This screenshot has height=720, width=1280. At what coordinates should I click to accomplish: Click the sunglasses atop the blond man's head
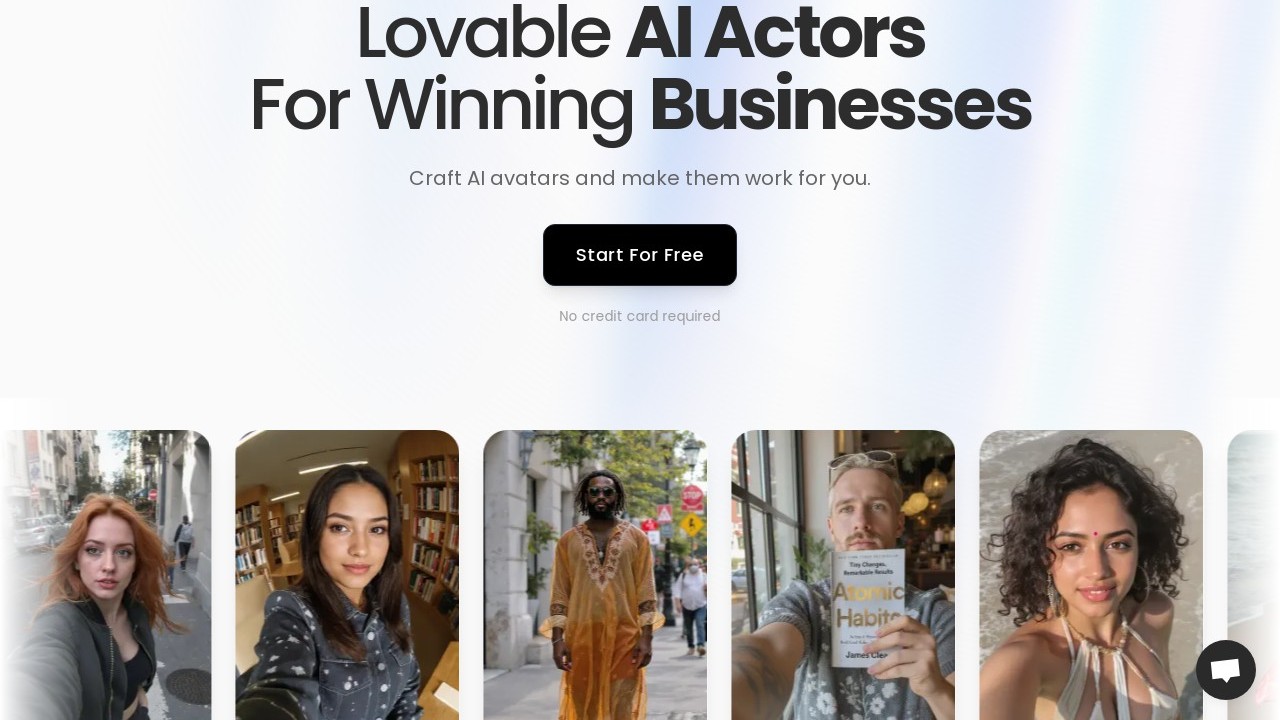point(863,459)
